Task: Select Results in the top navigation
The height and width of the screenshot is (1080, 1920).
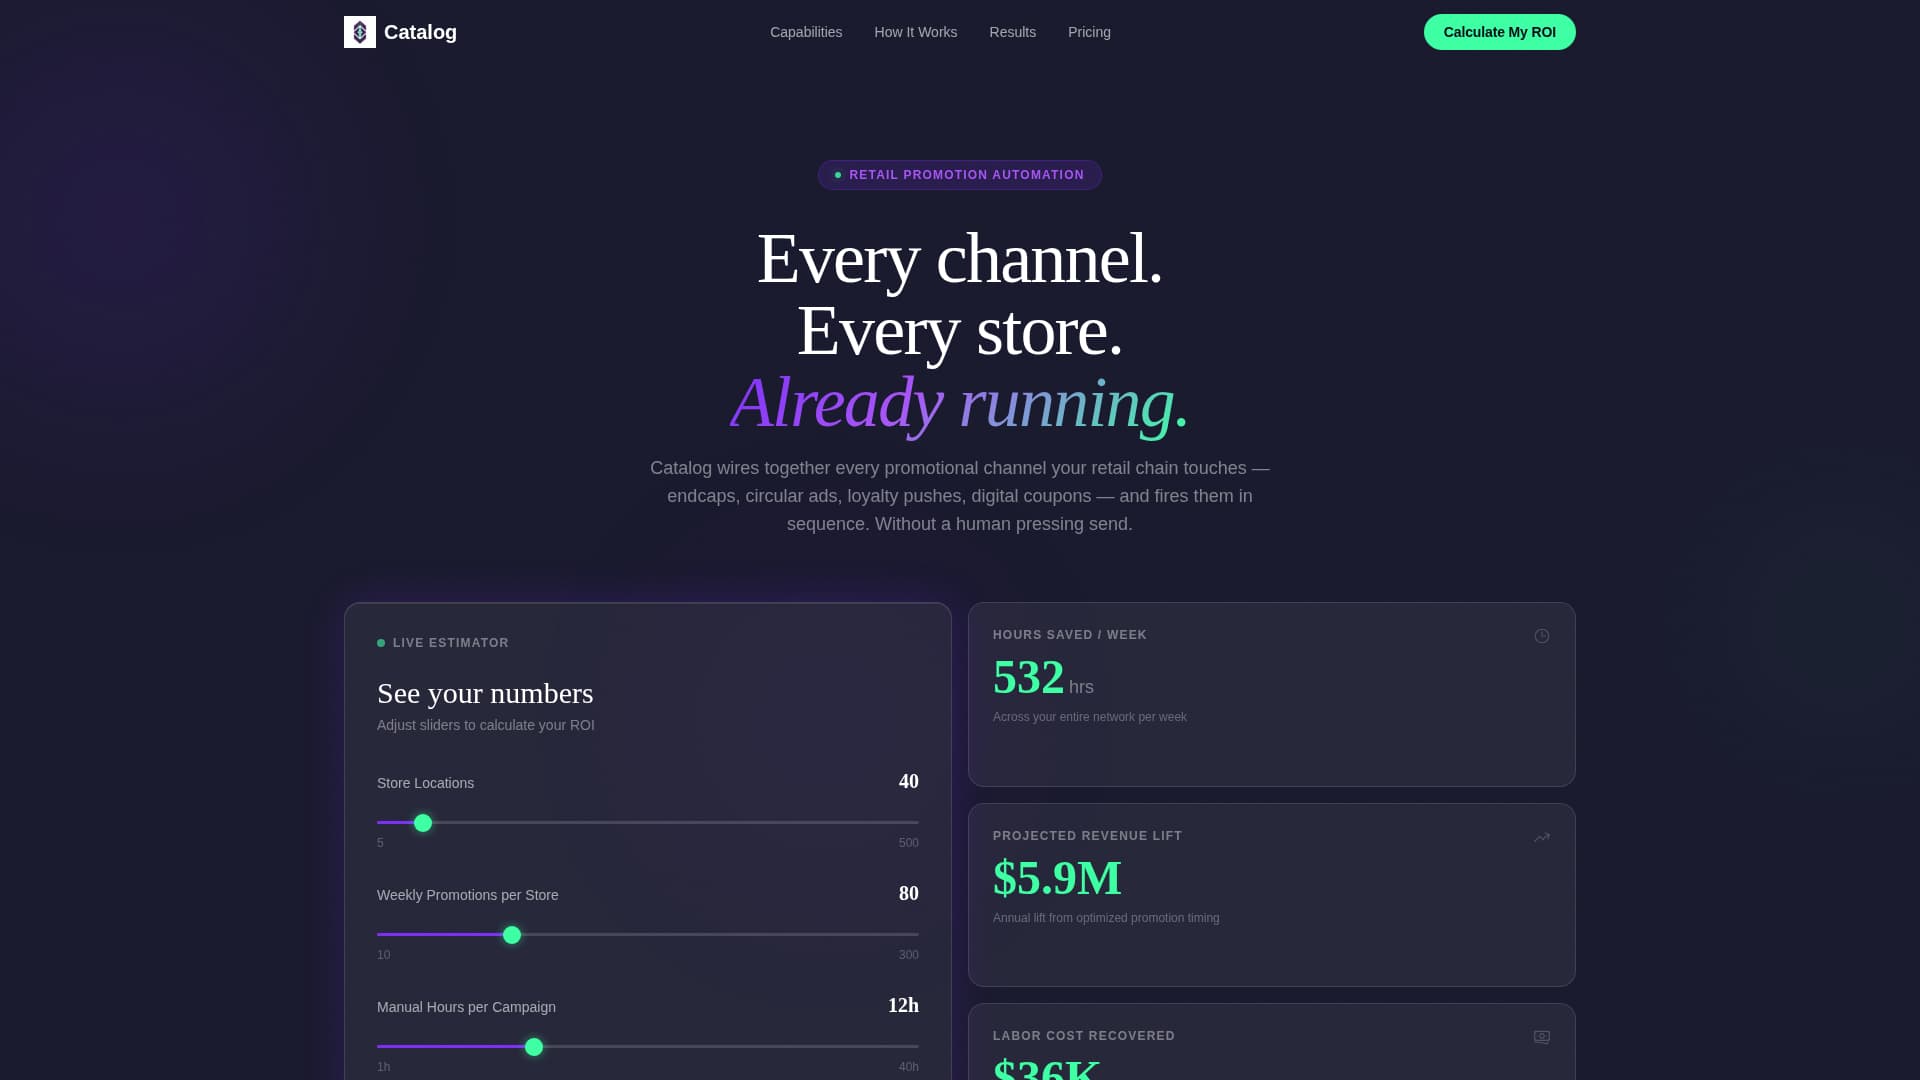Action: point(1012,32)
